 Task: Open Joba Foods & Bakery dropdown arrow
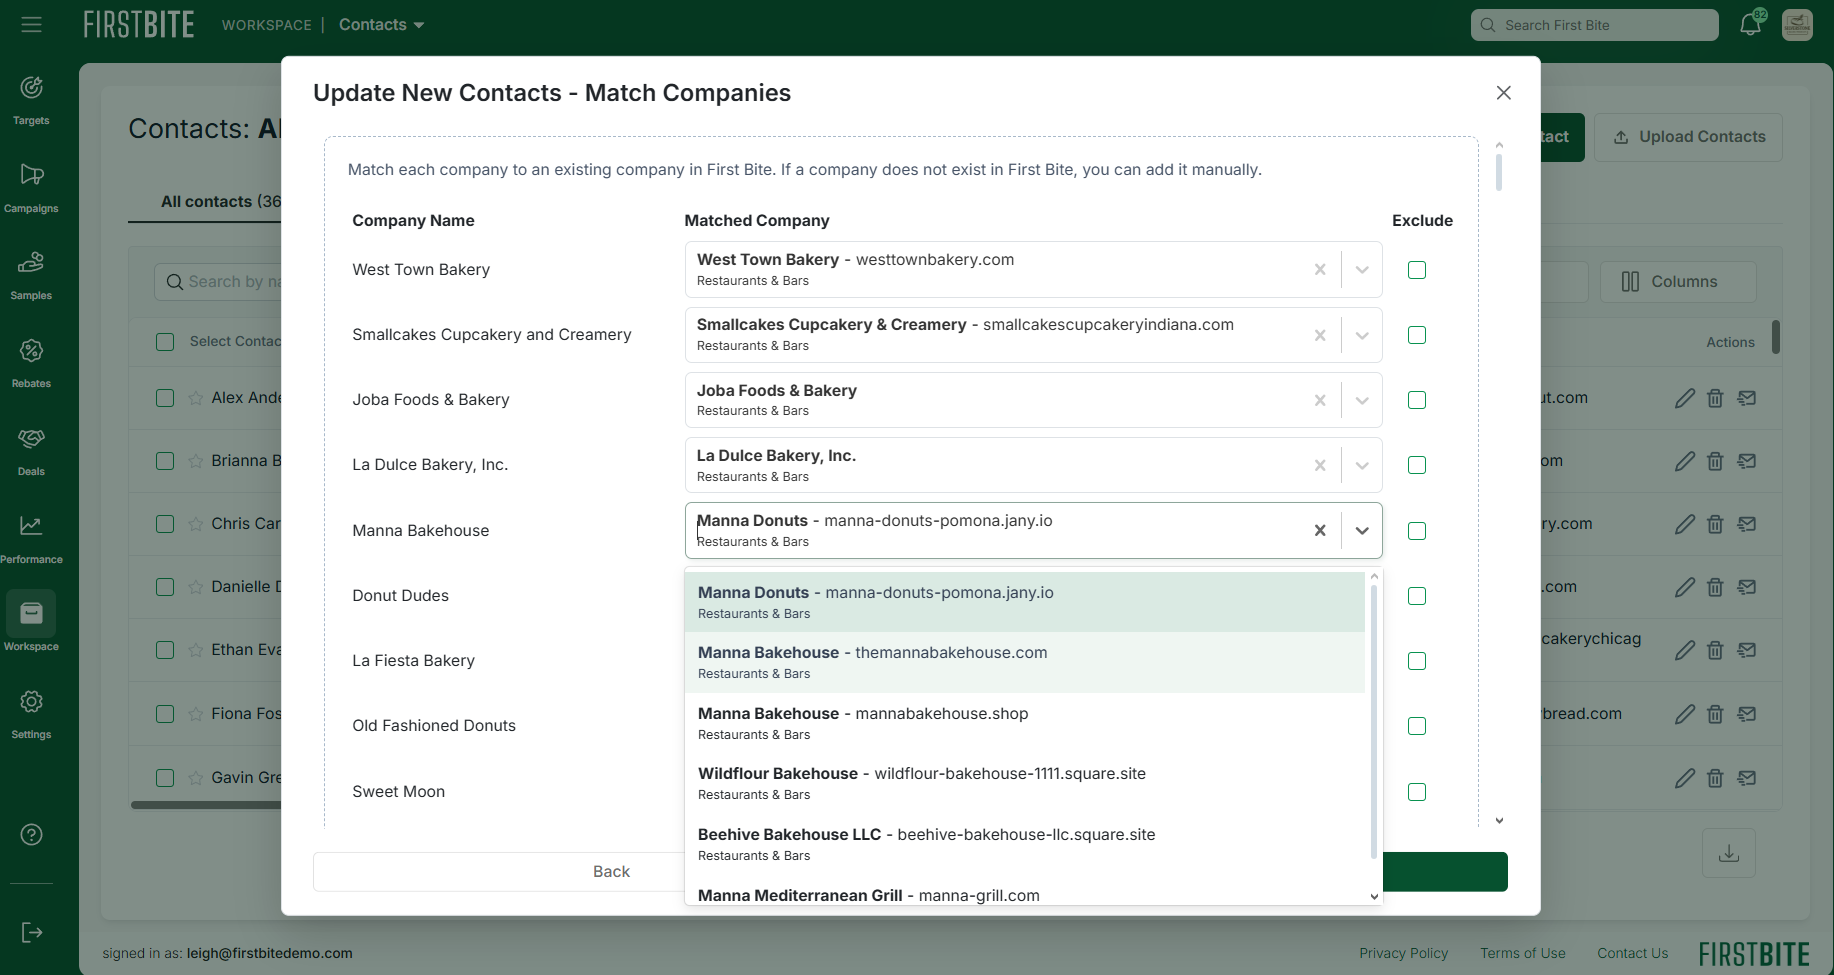point(1362,400)
